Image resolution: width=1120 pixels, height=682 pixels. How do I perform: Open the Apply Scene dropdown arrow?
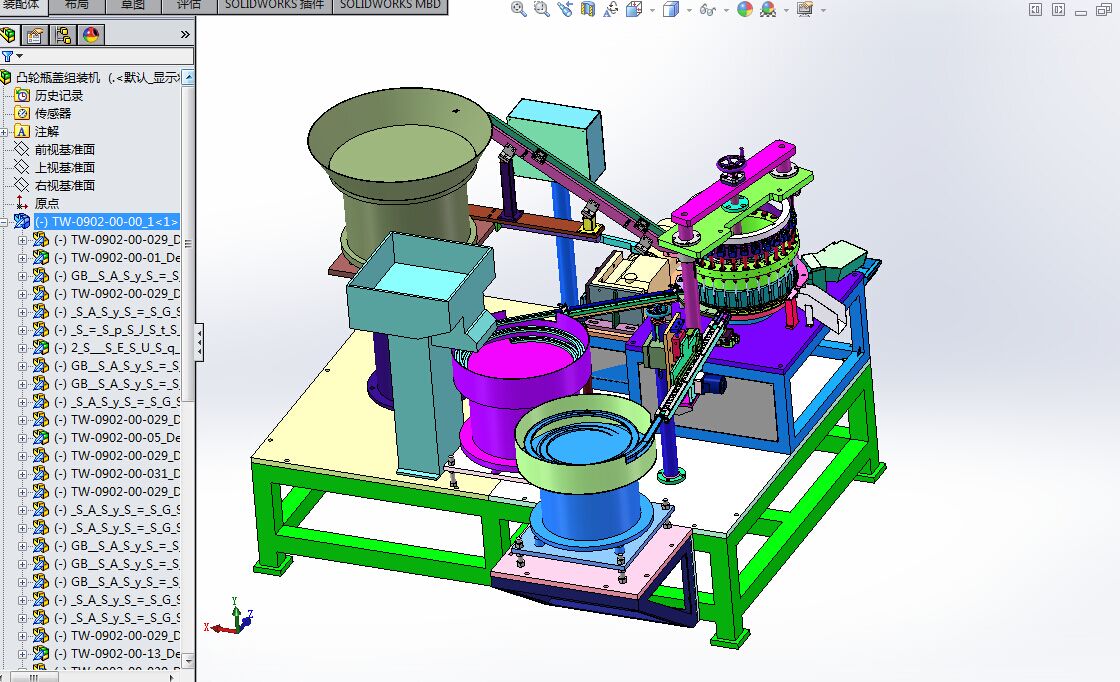coord(786,10)
